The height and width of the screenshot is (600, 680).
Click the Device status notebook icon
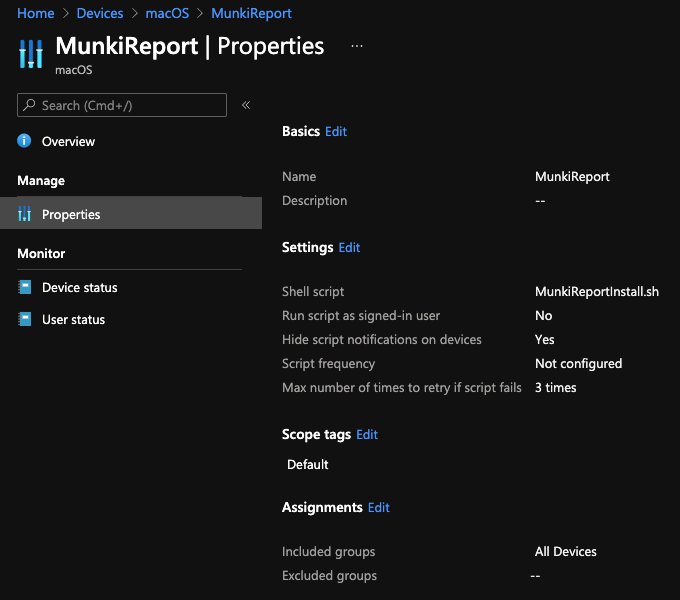pyautogui.click(x=25, y=287)
